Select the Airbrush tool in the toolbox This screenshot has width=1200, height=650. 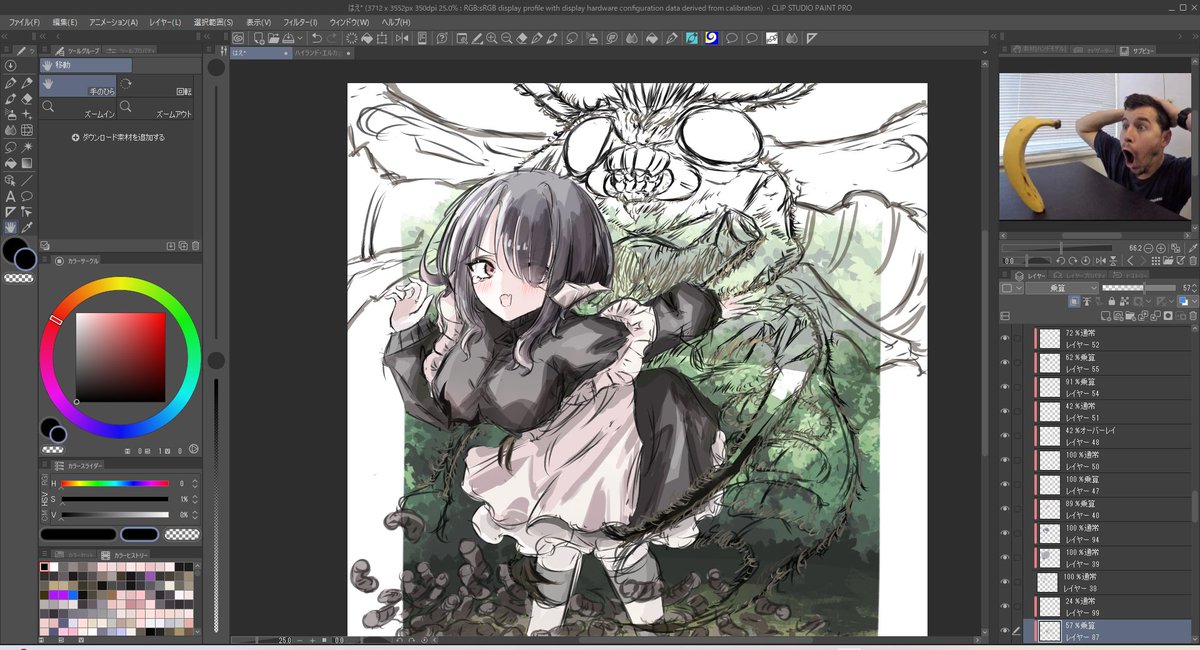(10, 114)
